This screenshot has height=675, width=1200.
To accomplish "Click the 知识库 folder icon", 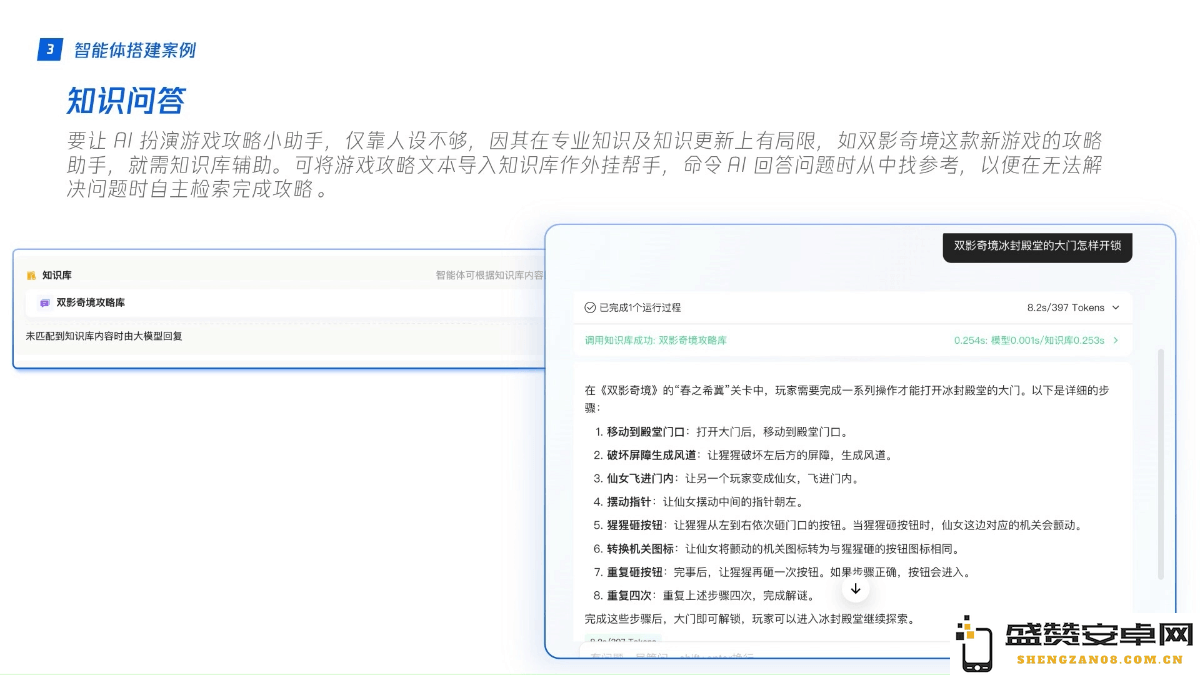I will click(x=31, y=275).
